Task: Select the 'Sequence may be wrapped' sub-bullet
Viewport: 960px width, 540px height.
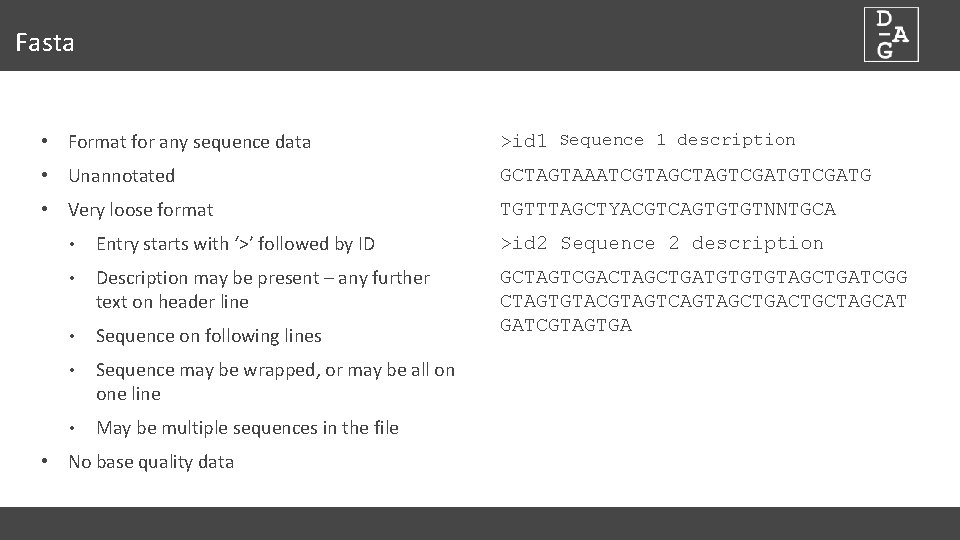Action: coord(275,370)
